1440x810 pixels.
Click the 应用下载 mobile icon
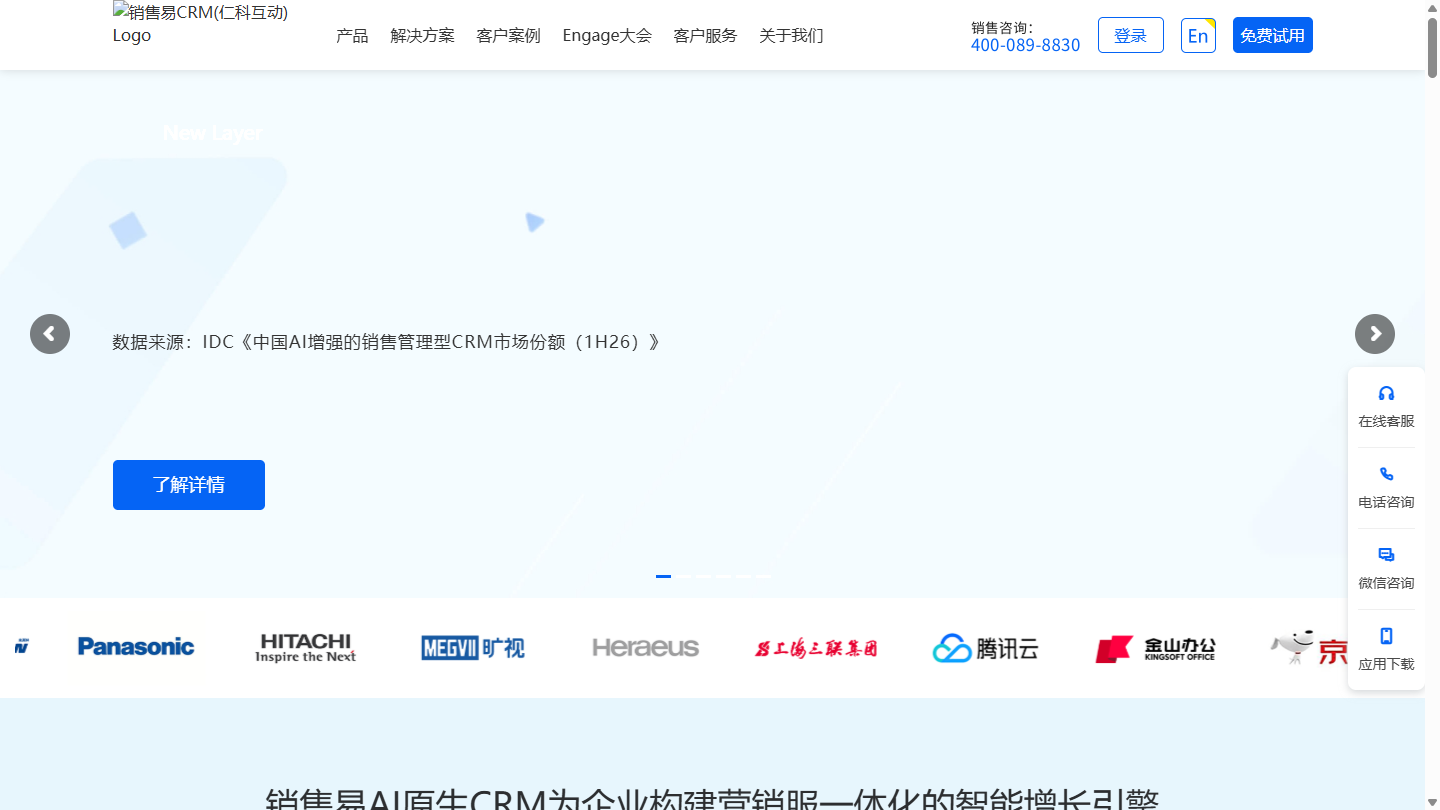point(1386,636)
